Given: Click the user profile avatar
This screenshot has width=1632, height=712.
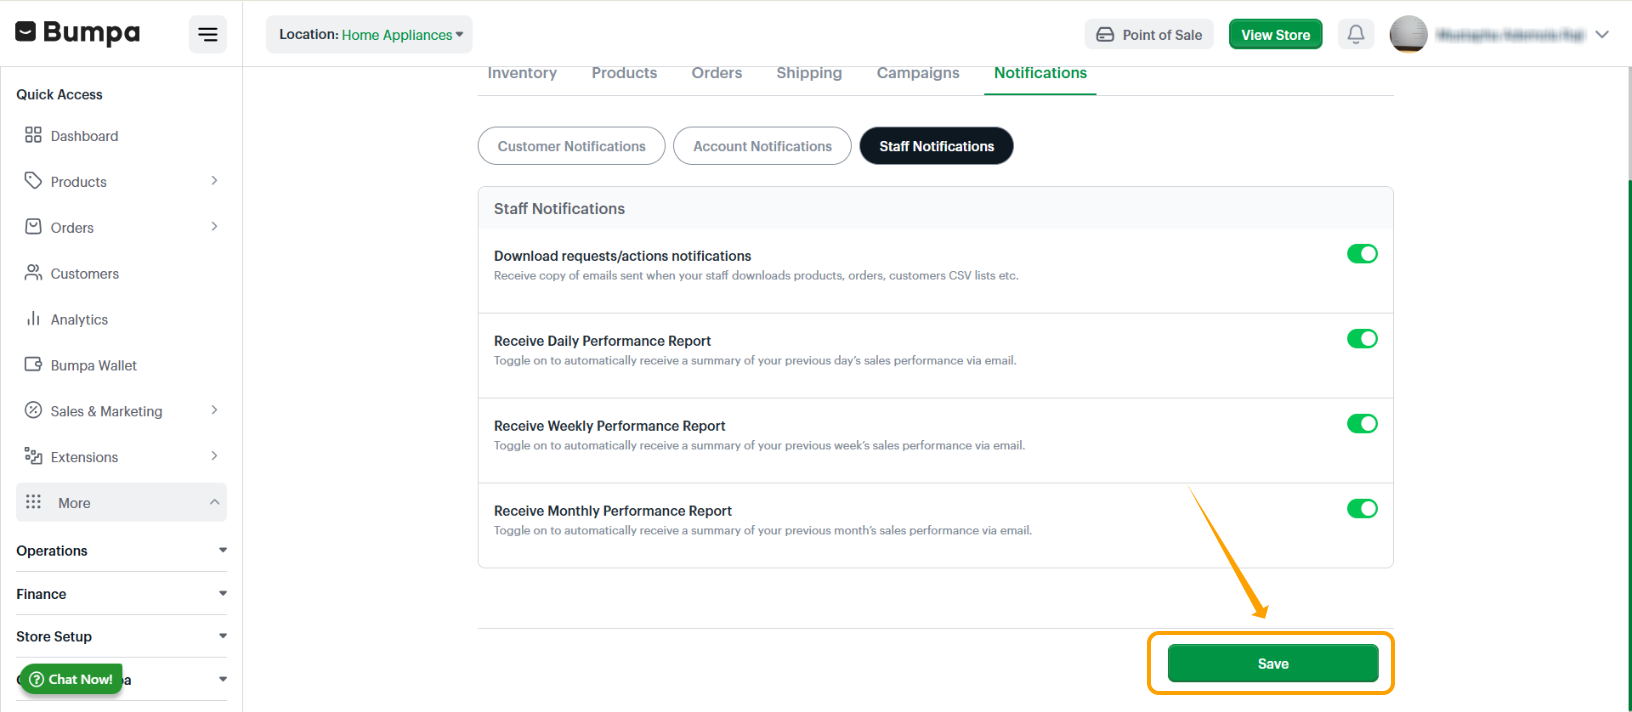Looking at the screenshot, I should [x=1408, y=34].
